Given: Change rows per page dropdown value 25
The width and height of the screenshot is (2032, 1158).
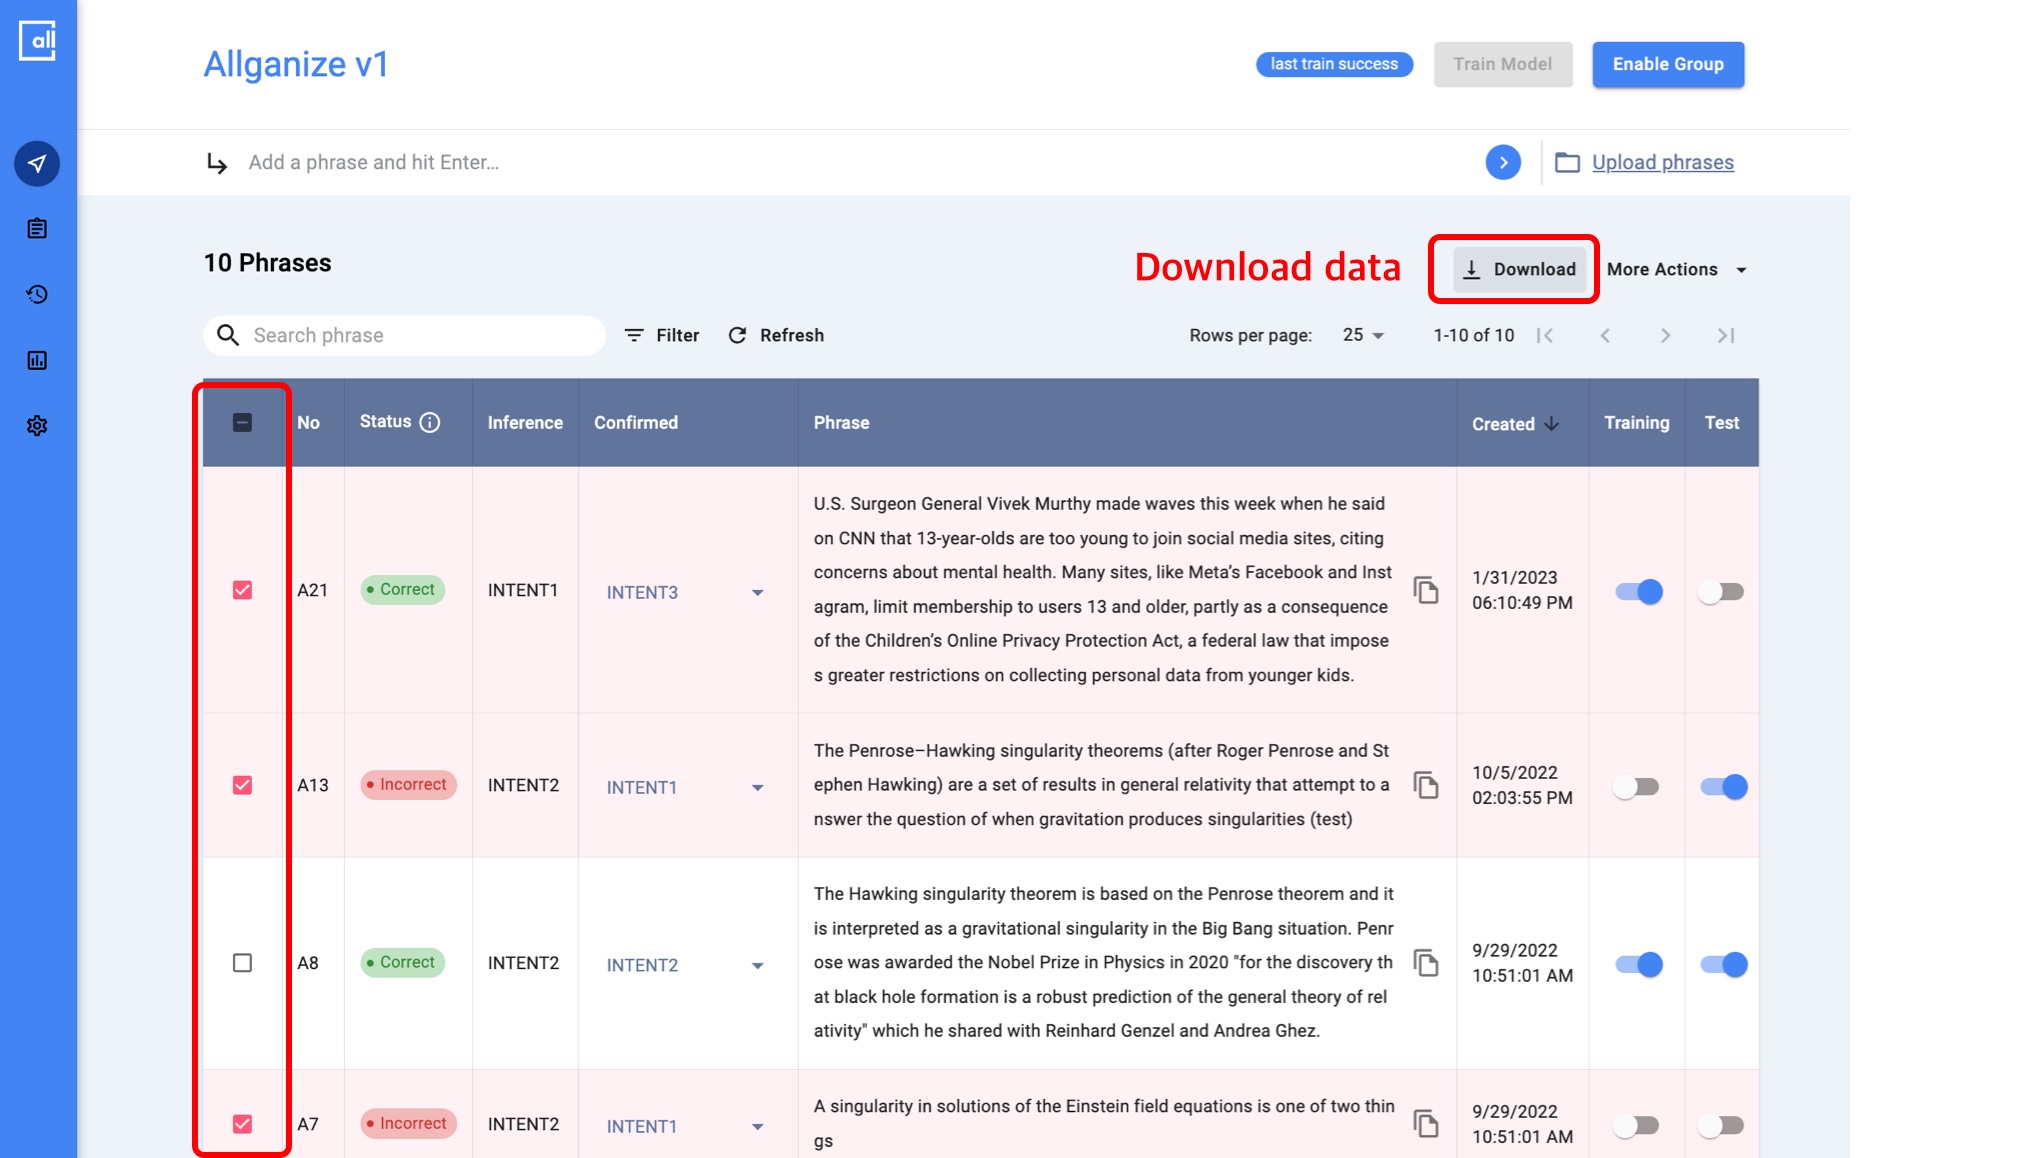Looking at the screenshot, I should coord(1363,335).
